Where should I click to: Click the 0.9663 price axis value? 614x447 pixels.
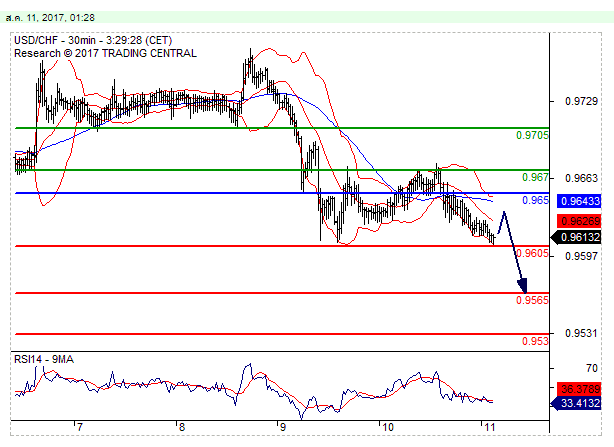[x=581, y=178]
